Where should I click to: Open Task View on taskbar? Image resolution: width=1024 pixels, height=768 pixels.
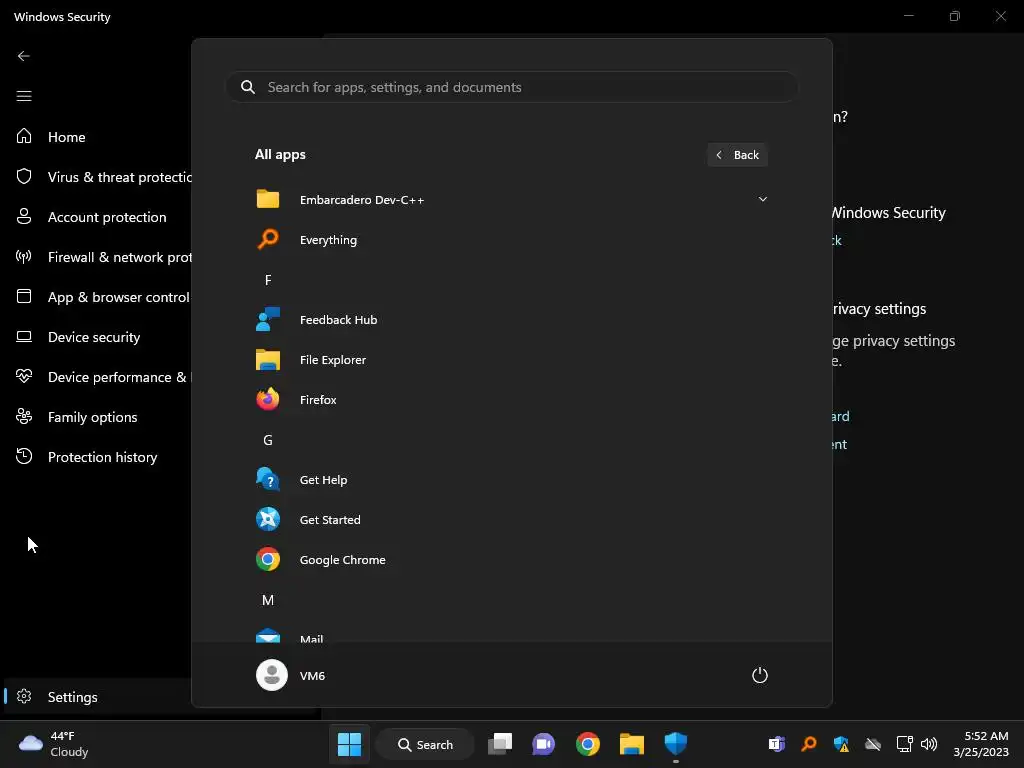500,744
